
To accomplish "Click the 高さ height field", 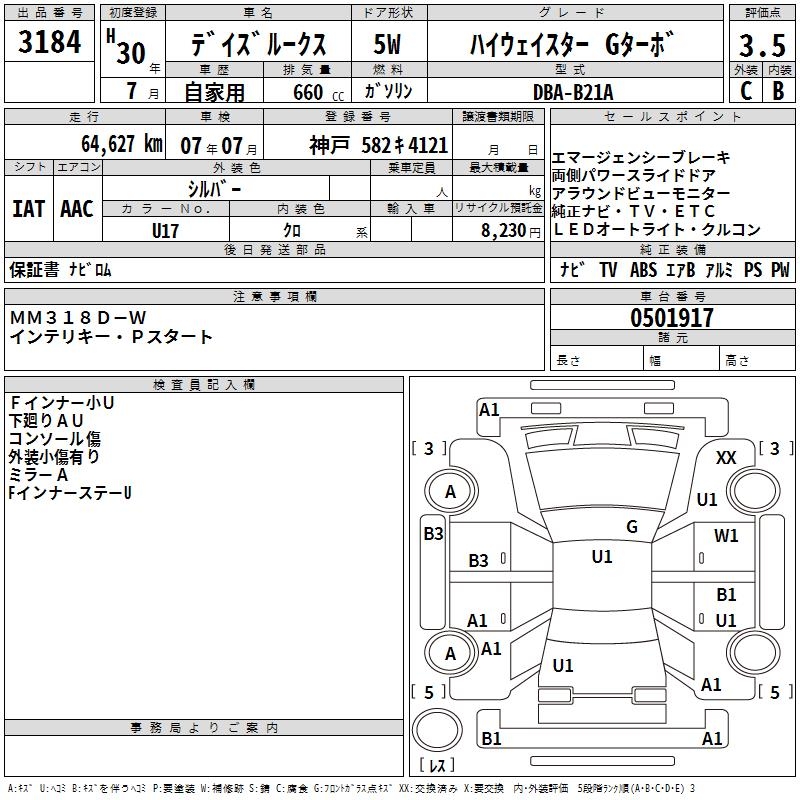I will coord(758,360).
